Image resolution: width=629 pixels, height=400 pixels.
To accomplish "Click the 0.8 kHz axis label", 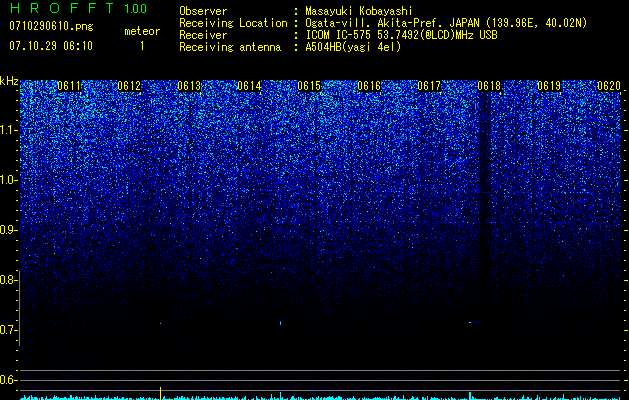I will coord(7,280).
